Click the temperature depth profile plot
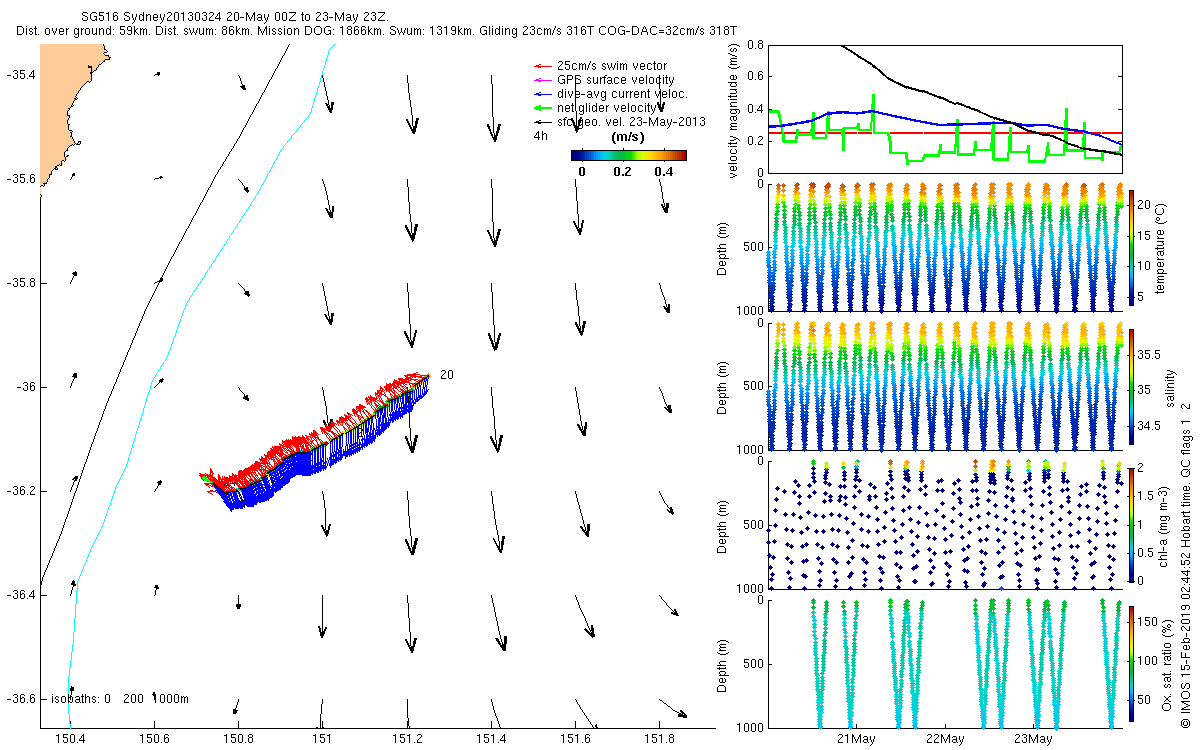Viewport: 1200px width, 750px height. click(946, 247)
